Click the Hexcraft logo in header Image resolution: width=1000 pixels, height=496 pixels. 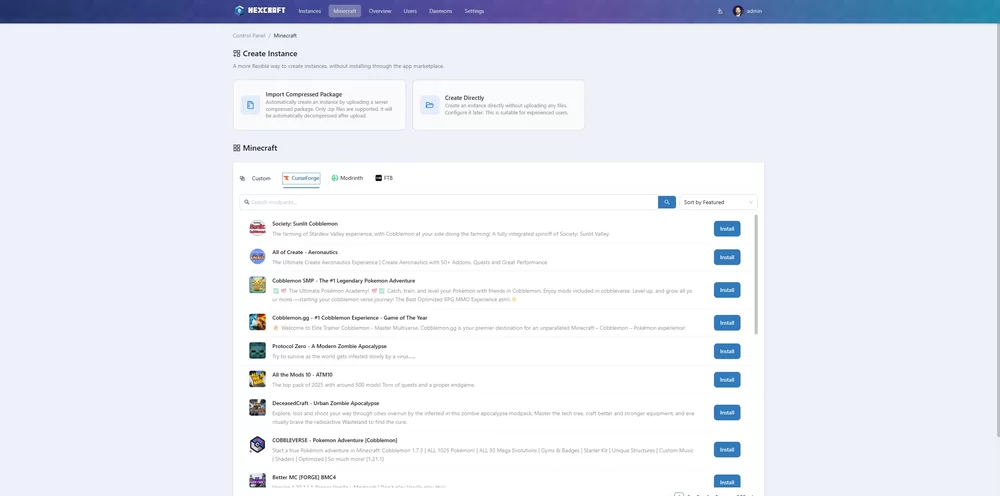point(260,11)
